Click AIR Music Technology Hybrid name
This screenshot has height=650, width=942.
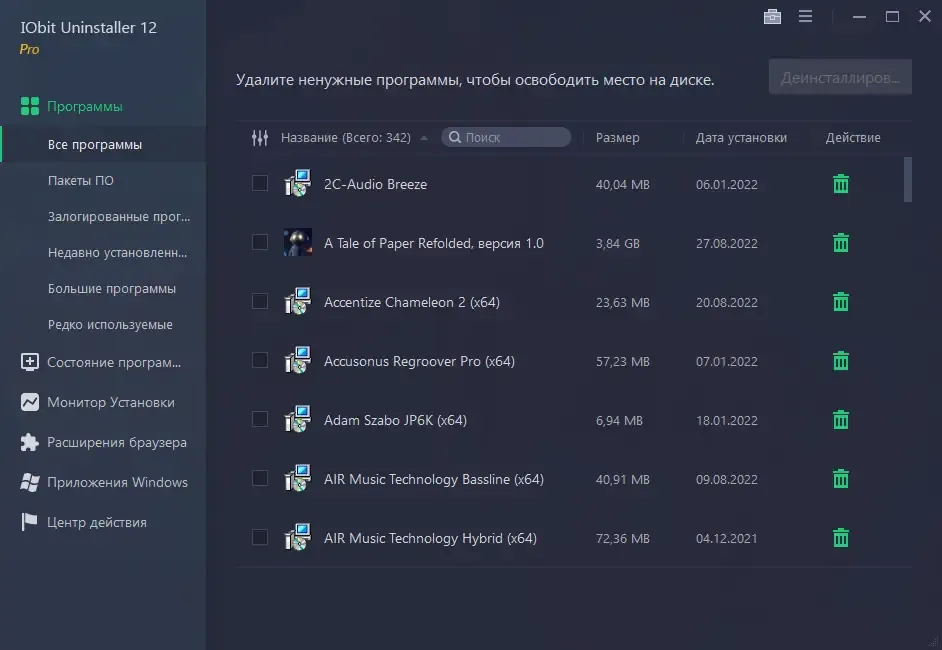click(x=430, y=538)
